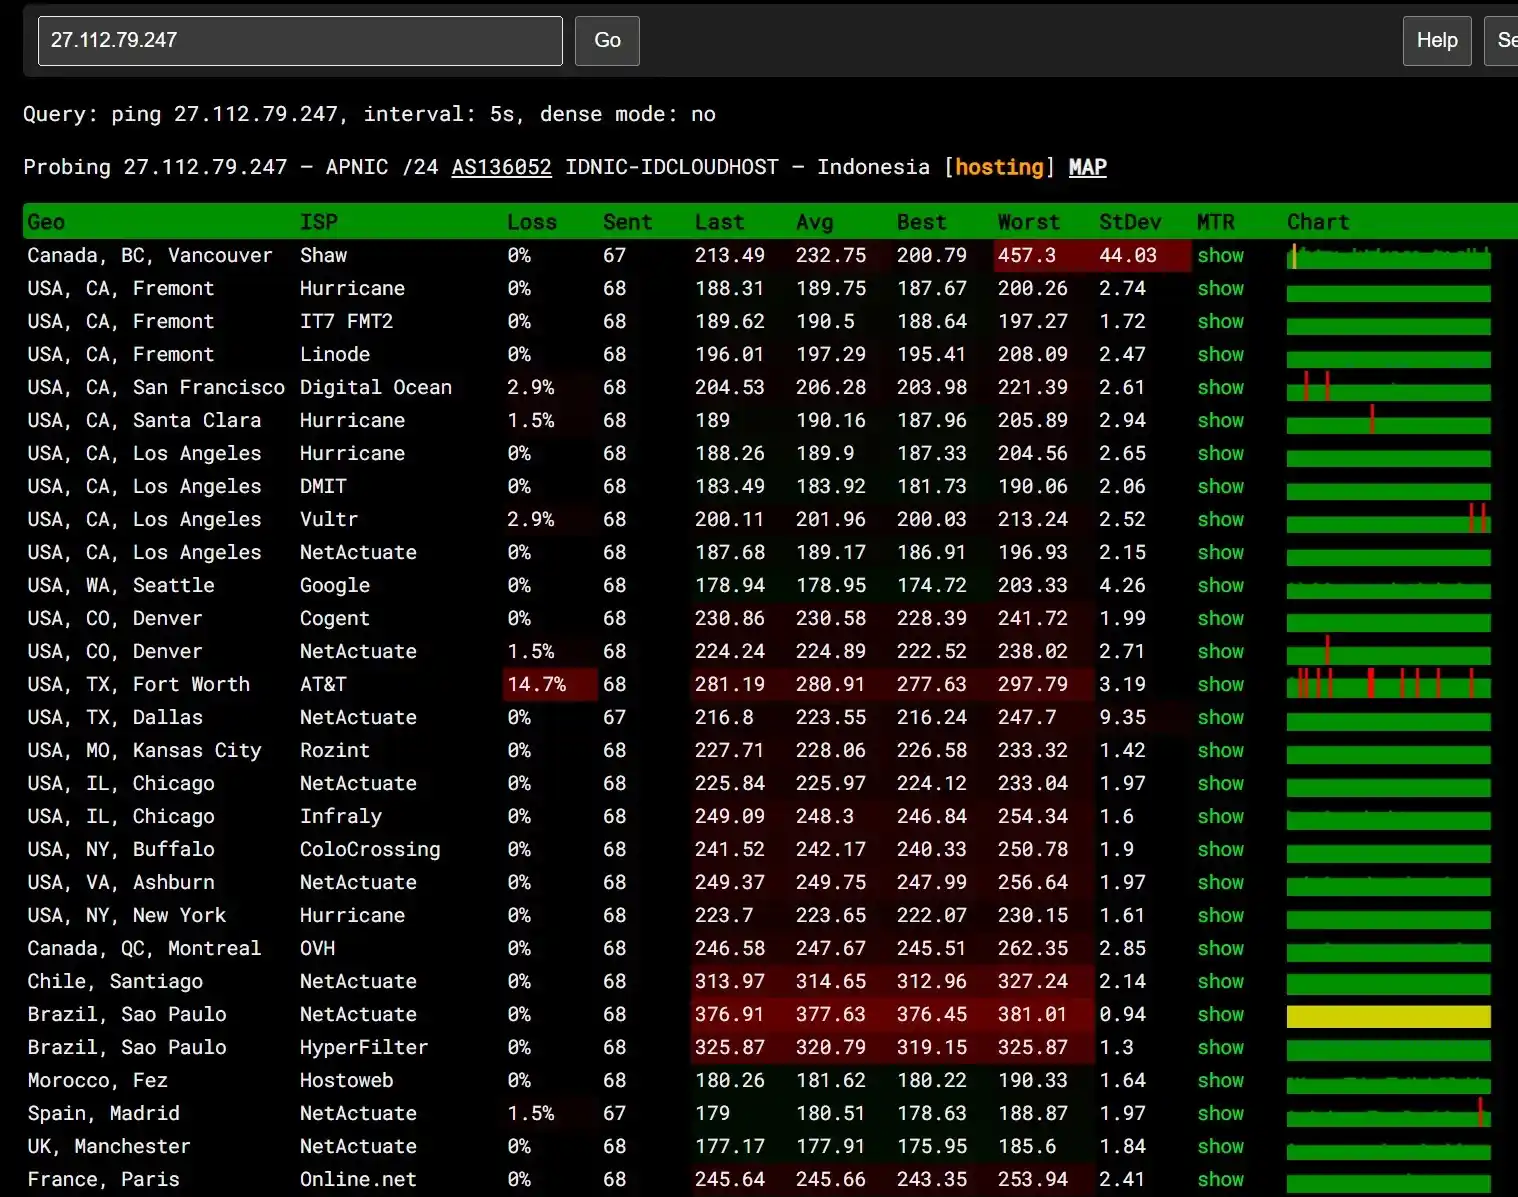
Task: Click the 44.03 StDev value
Action: 1128,256
